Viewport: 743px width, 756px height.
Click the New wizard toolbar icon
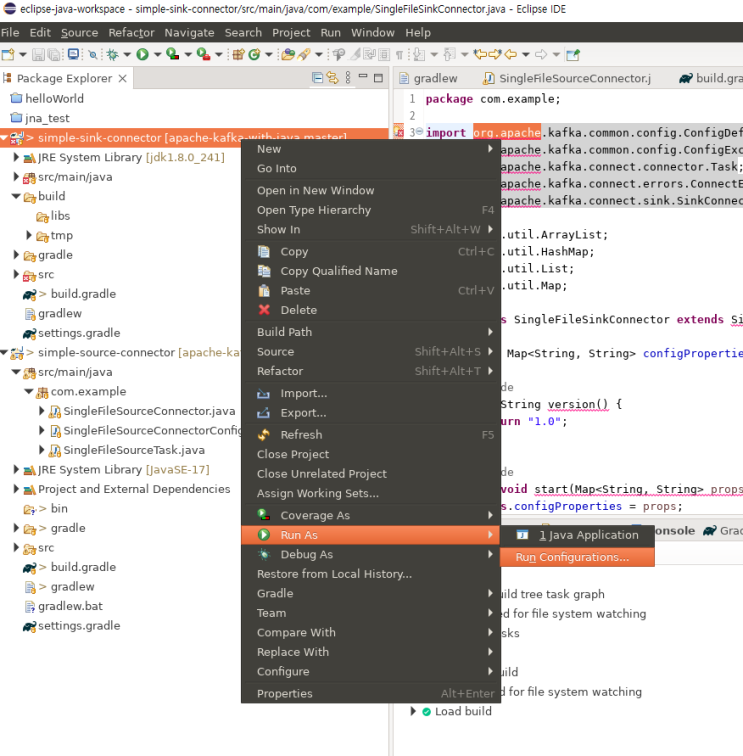[8, 54]
